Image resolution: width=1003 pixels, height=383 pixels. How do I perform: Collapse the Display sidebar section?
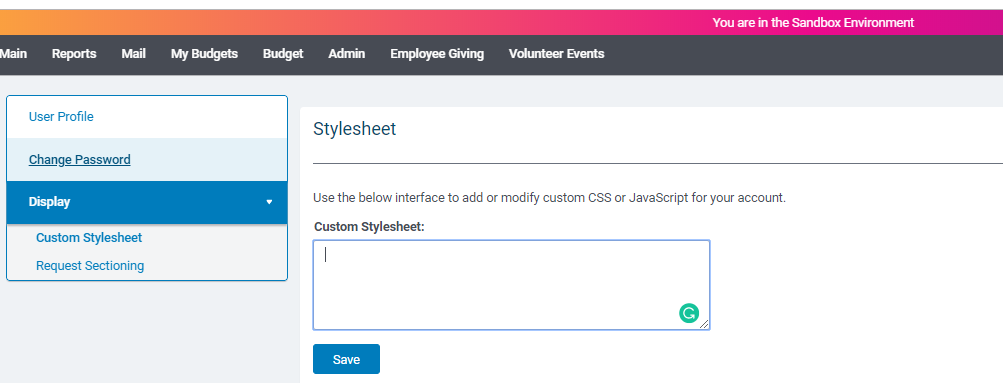(147, 202)
